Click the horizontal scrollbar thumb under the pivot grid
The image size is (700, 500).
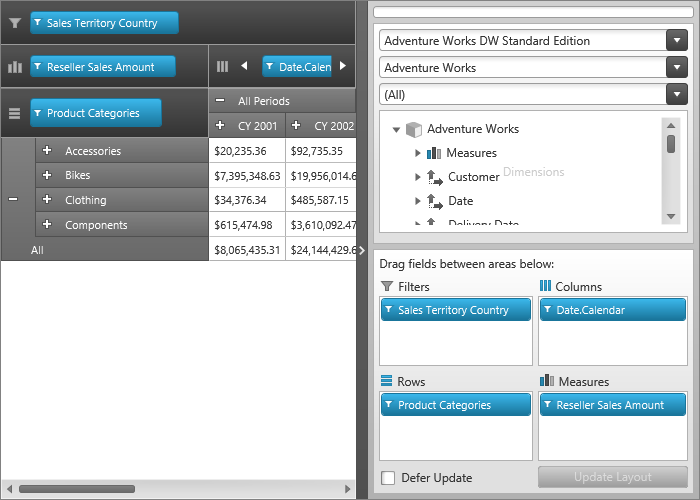tap(77, 489)
